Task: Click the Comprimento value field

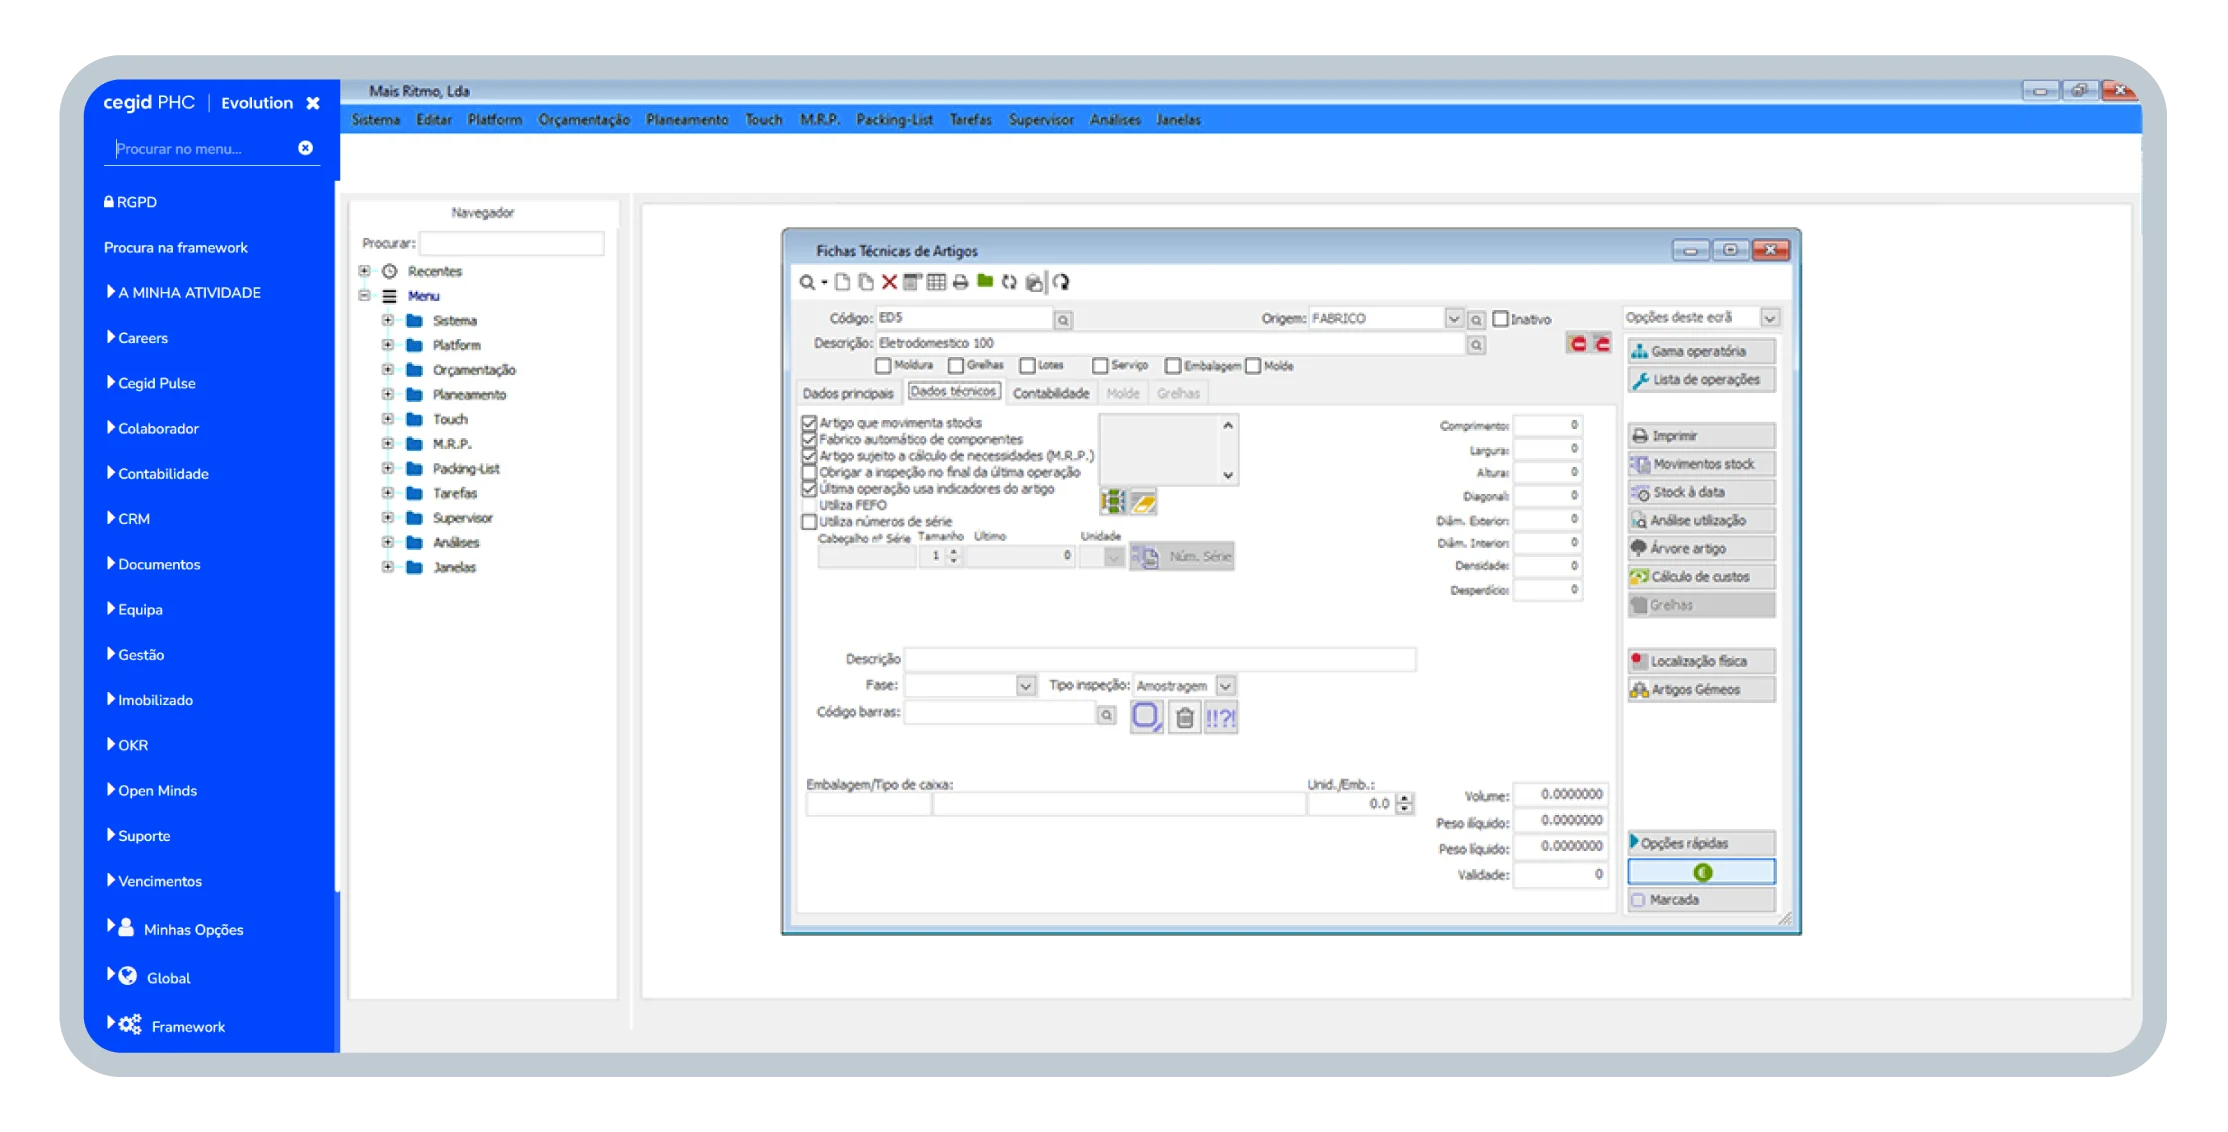Action: (x=1547, y=425)
